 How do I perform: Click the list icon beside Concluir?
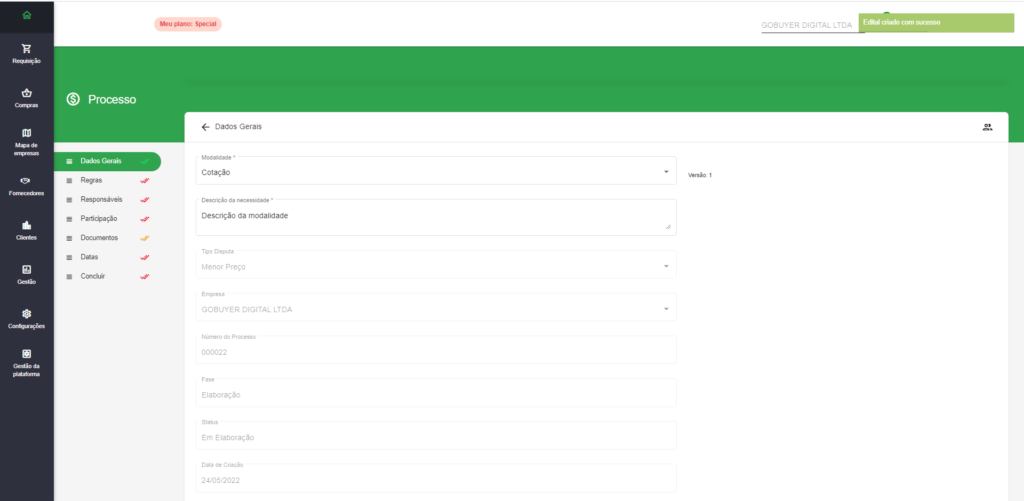[69, 277]
